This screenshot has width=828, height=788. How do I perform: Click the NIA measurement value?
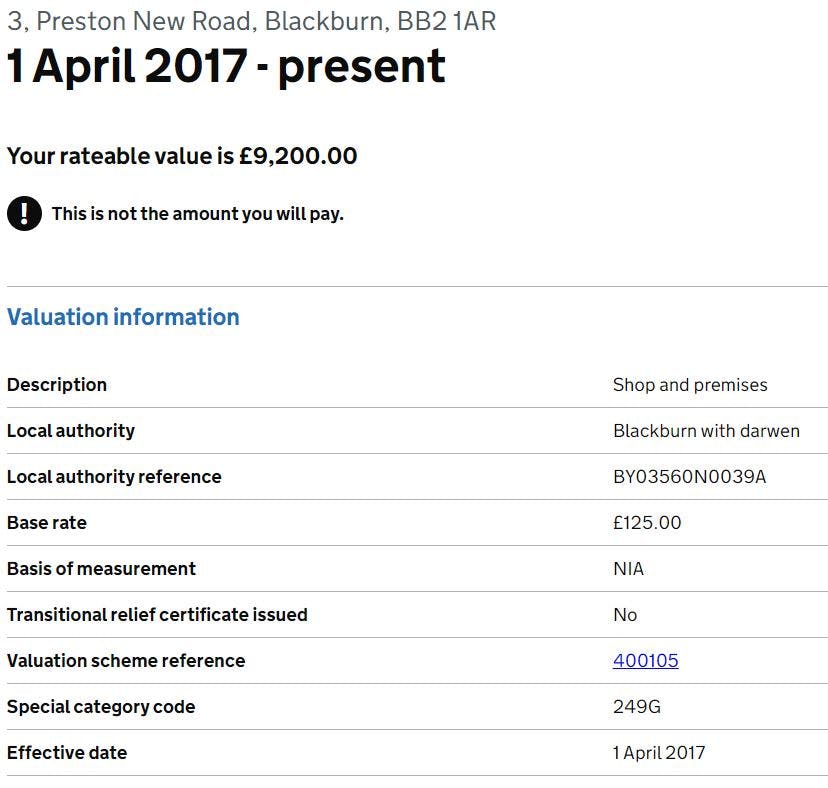point(628,569)
